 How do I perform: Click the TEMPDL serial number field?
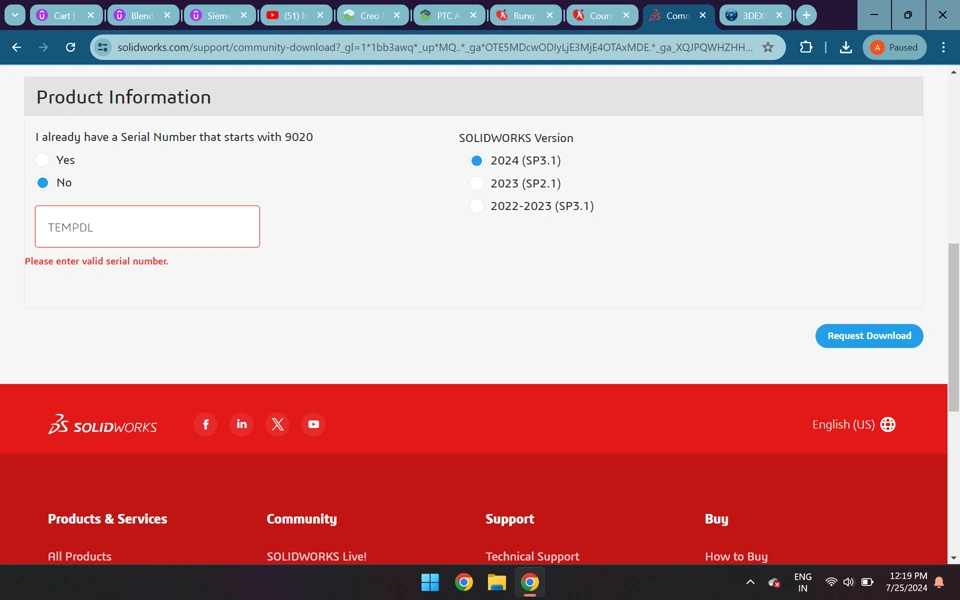tap(148, 227)
